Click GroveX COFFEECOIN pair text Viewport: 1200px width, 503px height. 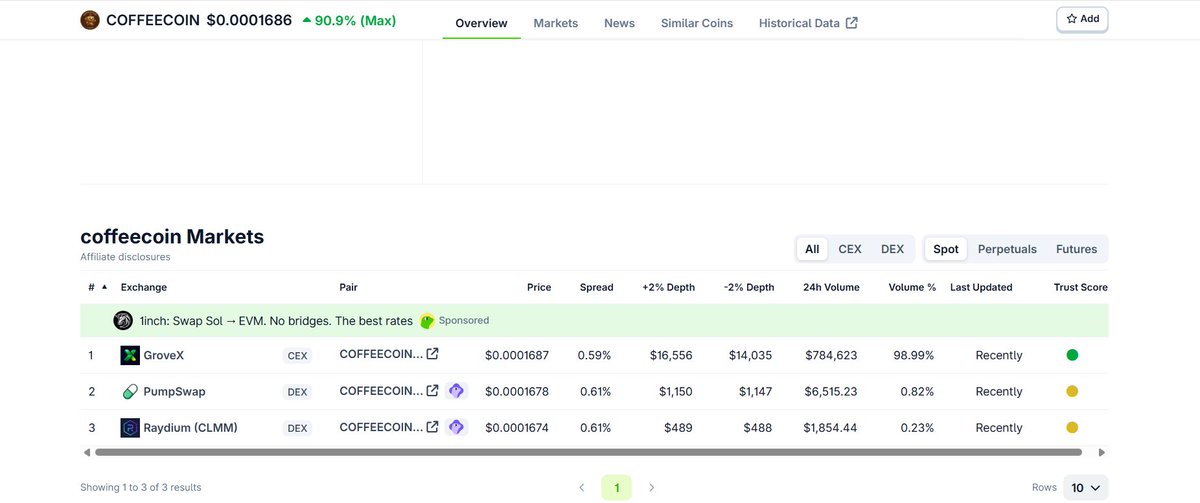(x=381, y=354)
